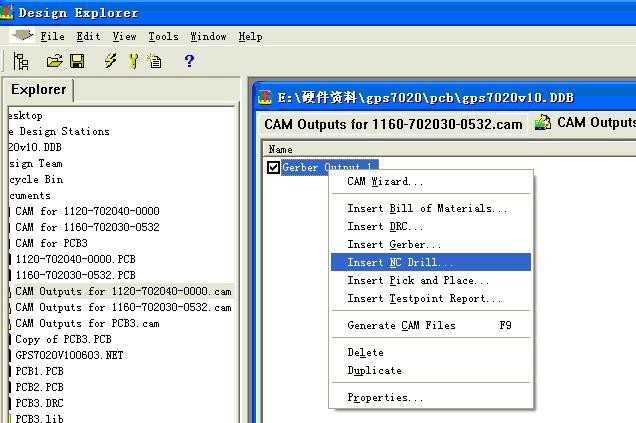Select Desktop in Explorer tree
This screenshot has width=636, height=423.
point(26,116)
